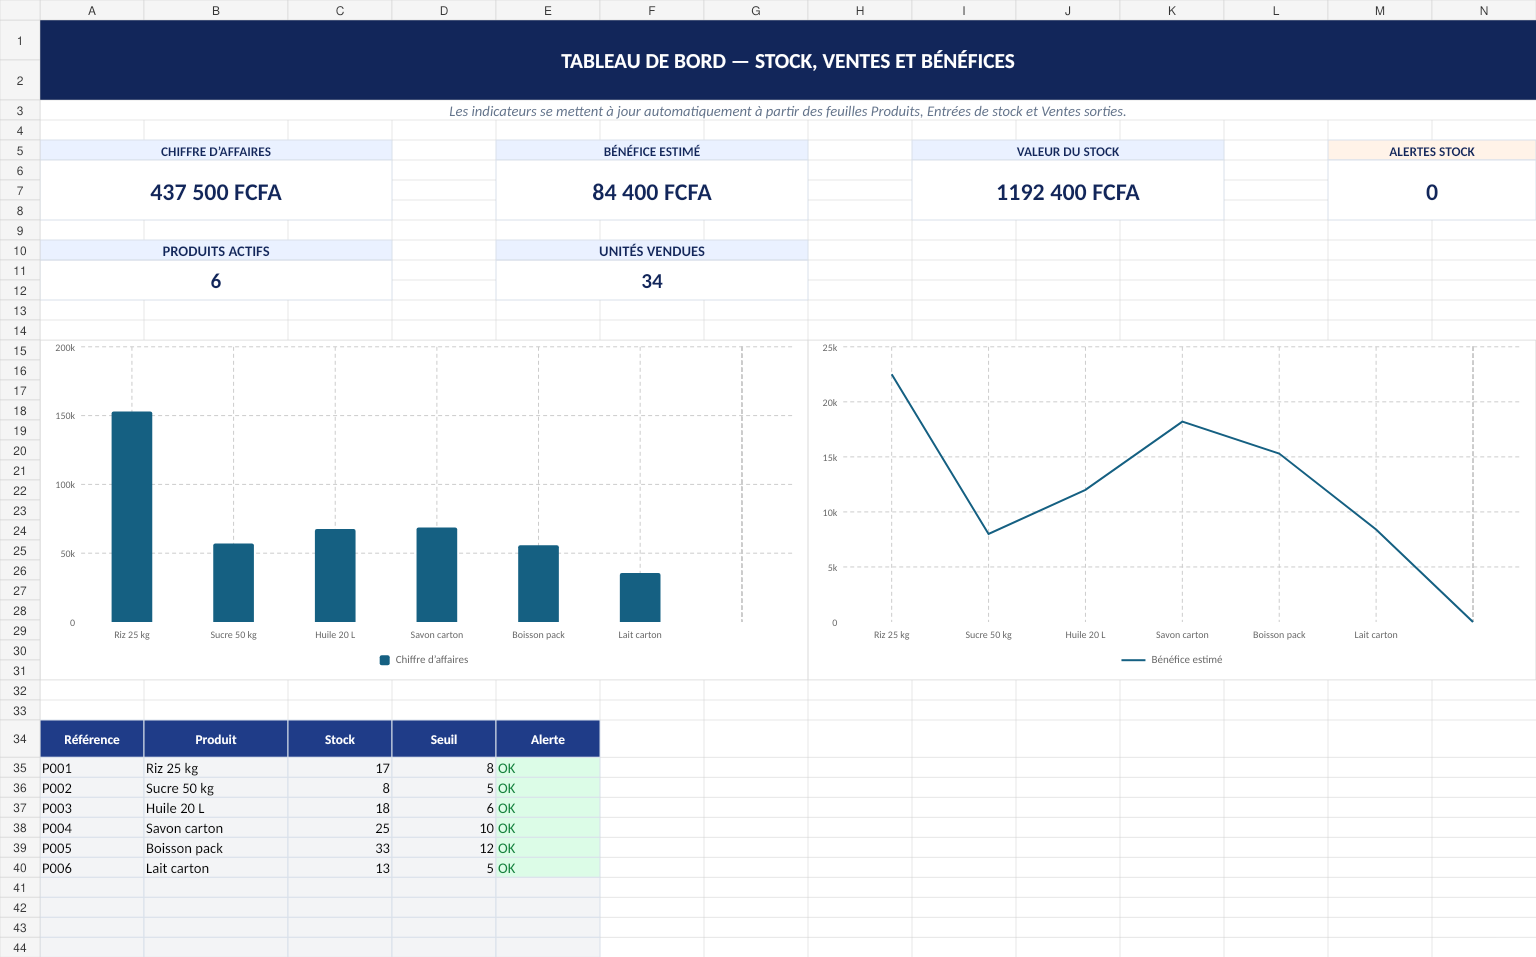Image resolution: width=1536 pixels, height=957 pixels.
Task: Select column header B
Action: [216, 10]
